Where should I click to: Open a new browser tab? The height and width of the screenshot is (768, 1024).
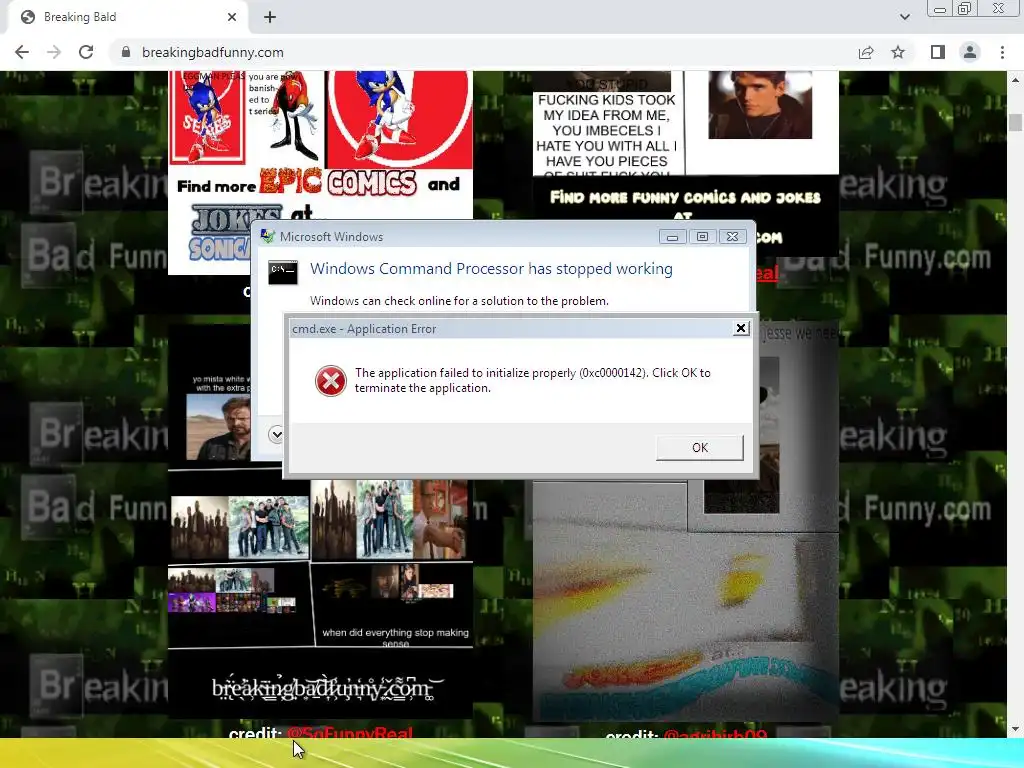pos(270,18)
